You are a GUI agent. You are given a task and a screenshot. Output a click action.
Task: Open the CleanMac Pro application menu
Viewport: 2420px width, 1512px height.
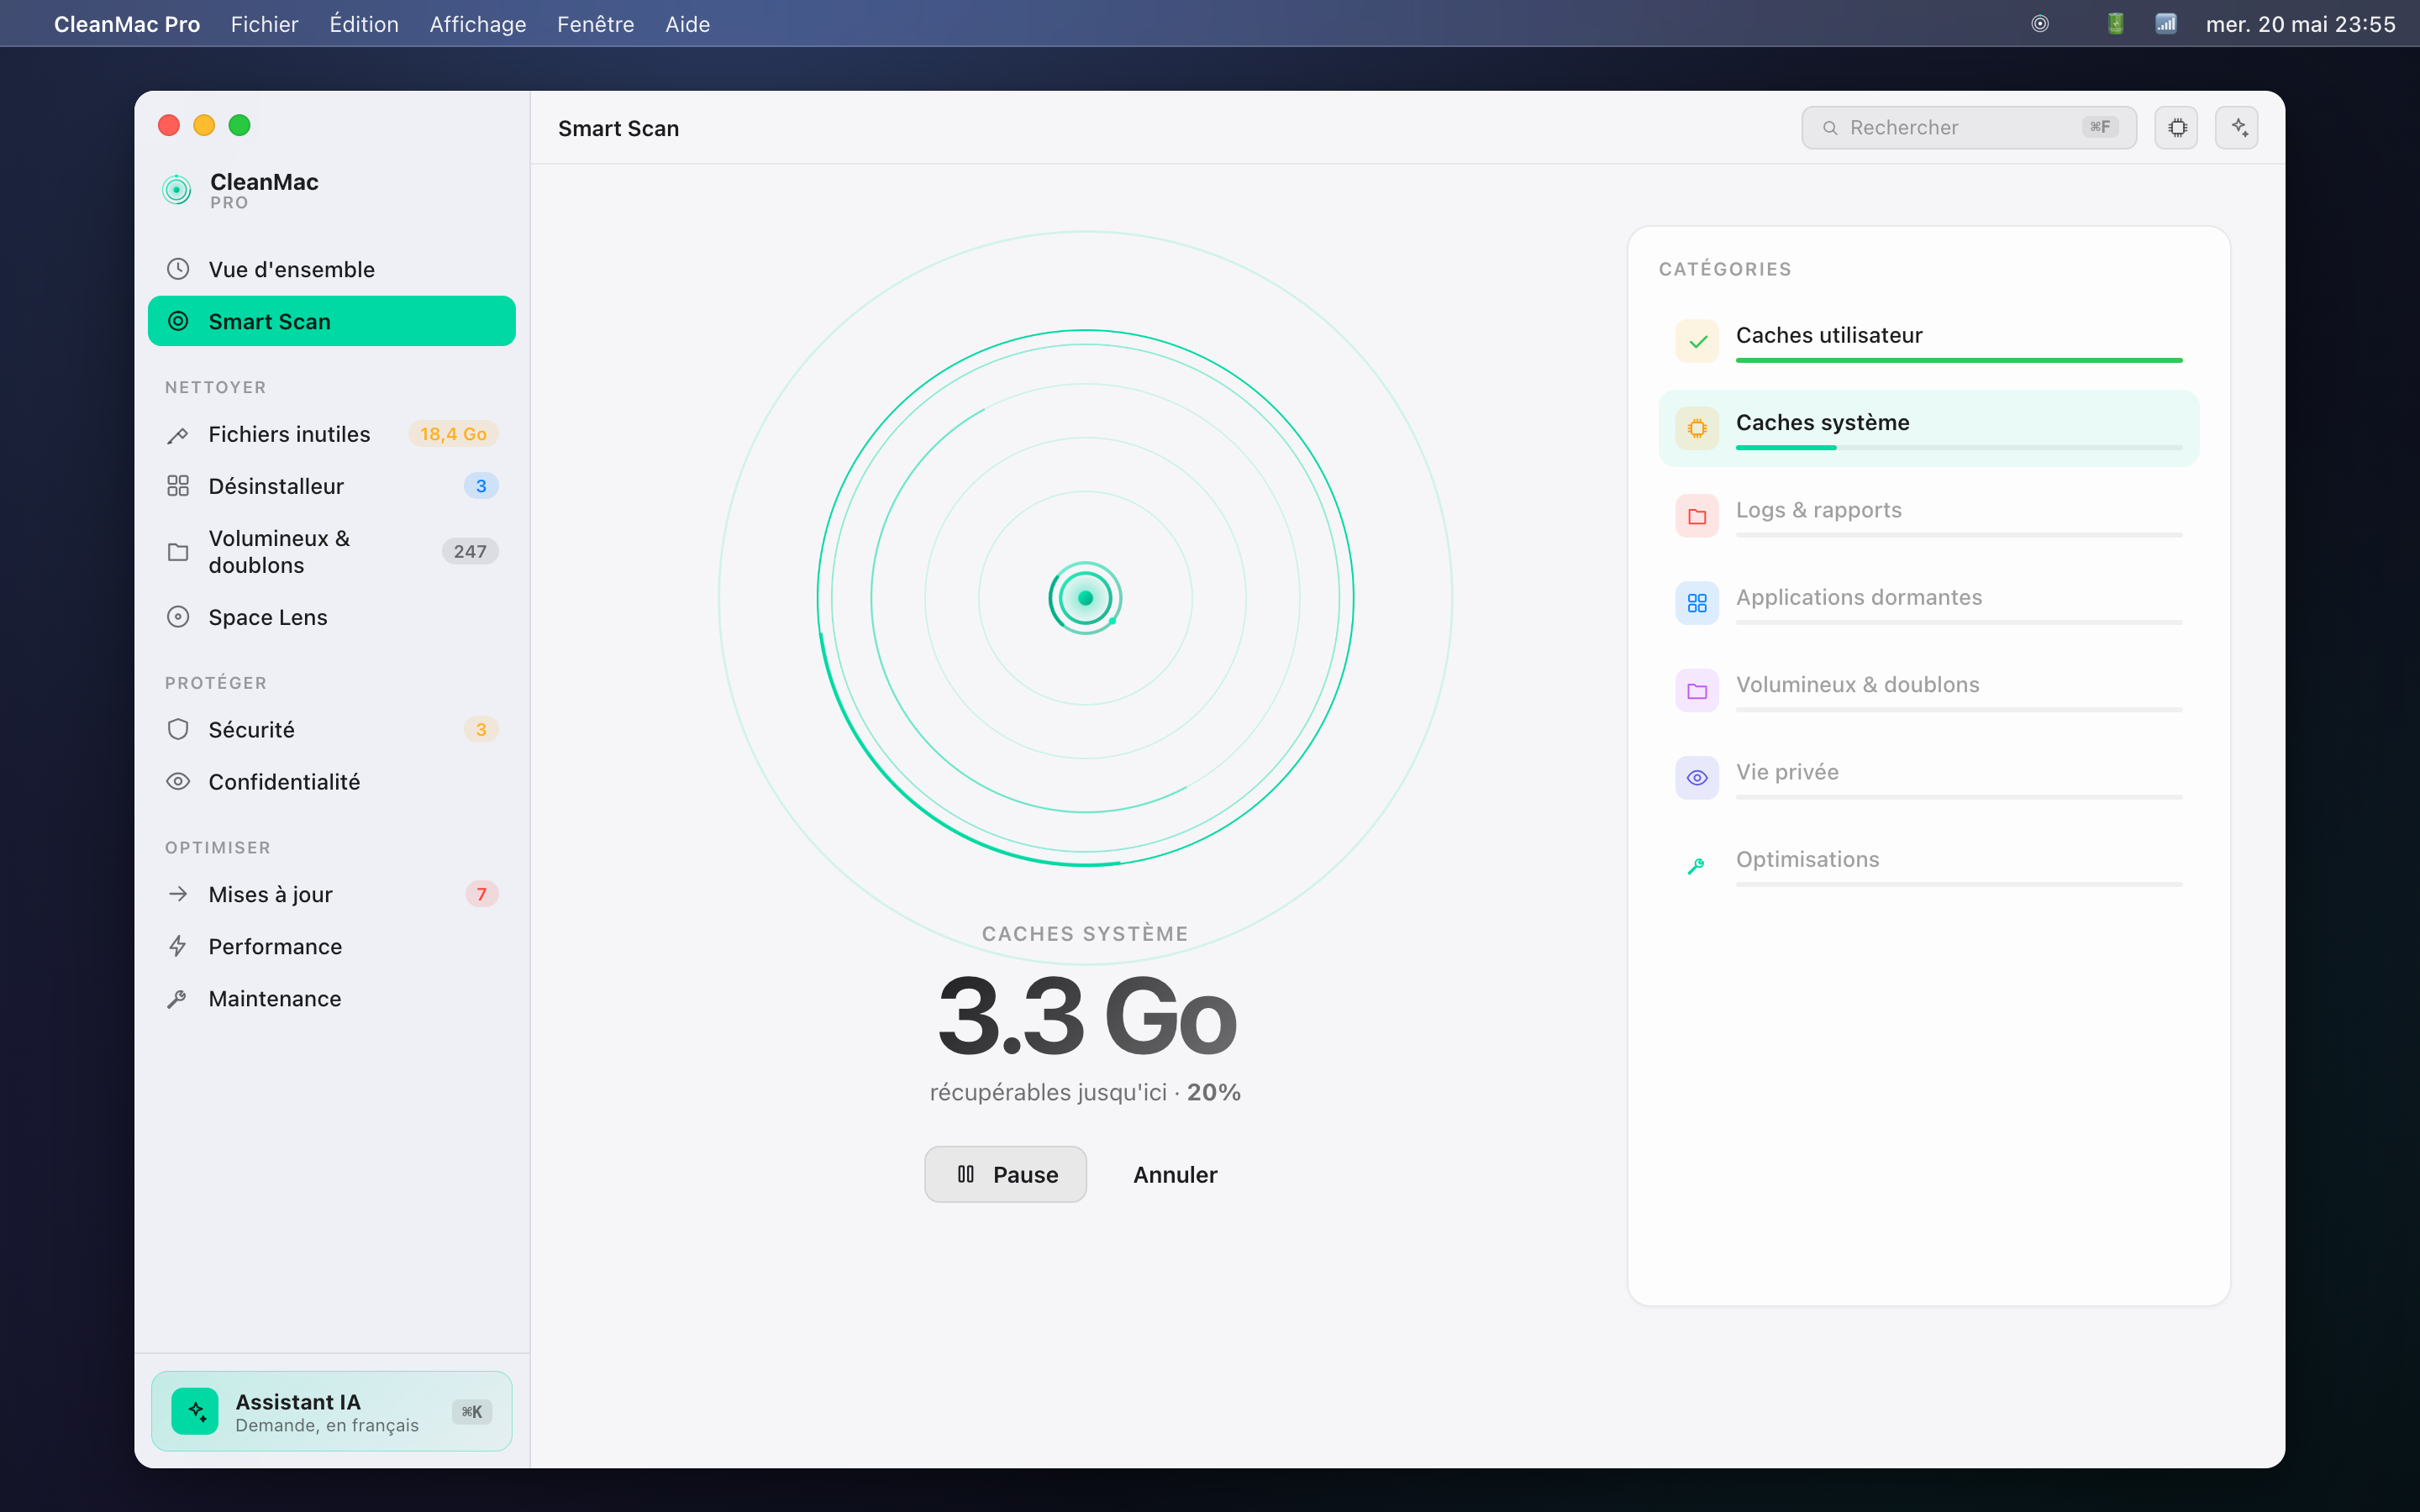pos(127,24)
